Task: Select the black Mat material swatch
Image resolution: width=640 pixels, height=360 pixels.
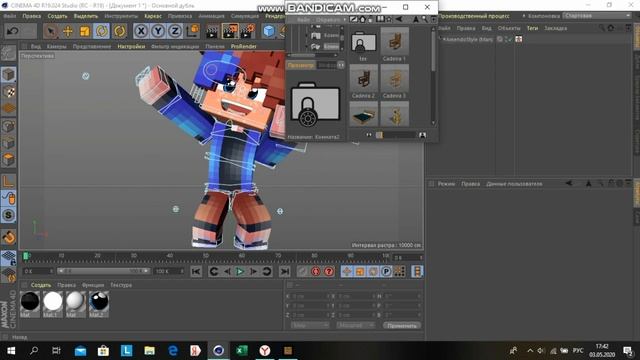Action: coord(30,304)
